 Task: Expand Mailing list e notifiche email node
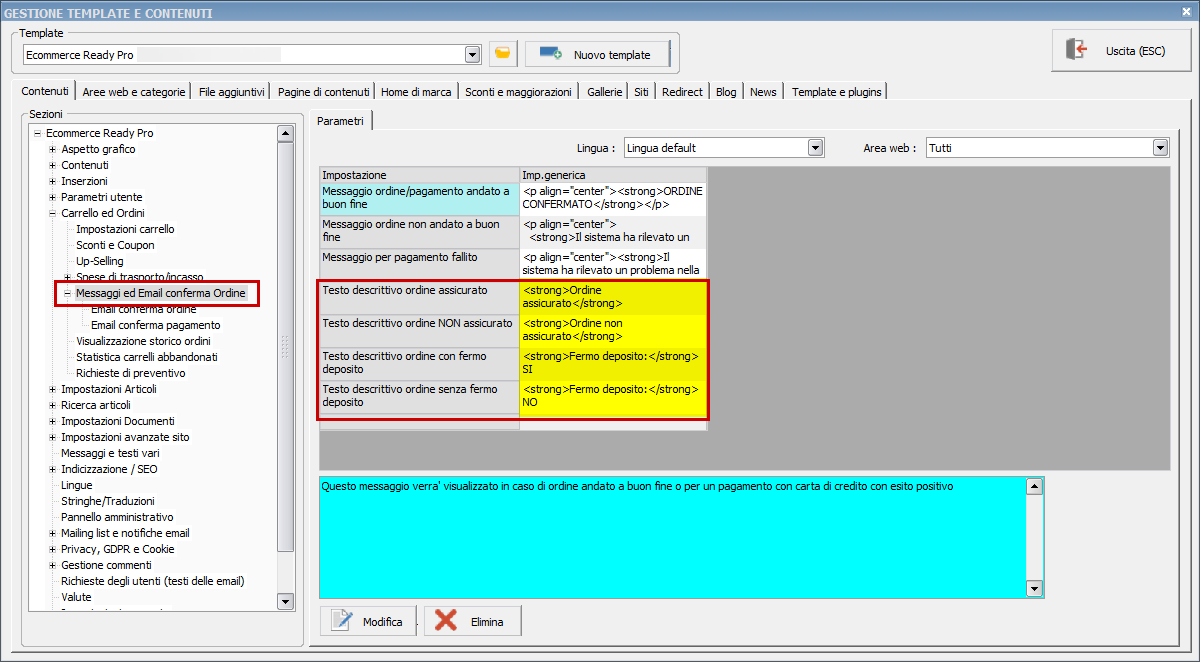point(52,533)
